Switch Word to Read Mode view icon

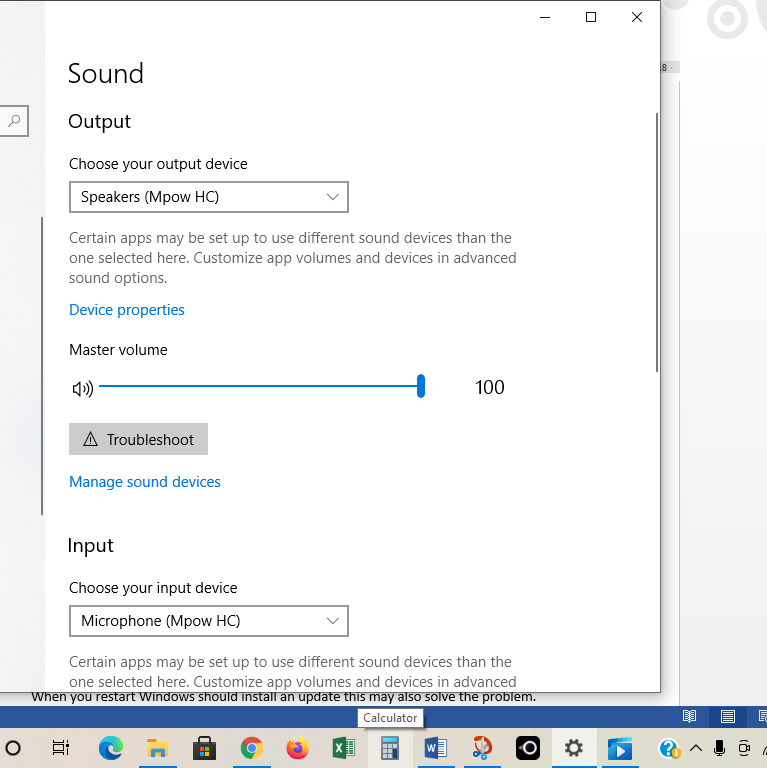pyautogui.click(x=690, y=717)
